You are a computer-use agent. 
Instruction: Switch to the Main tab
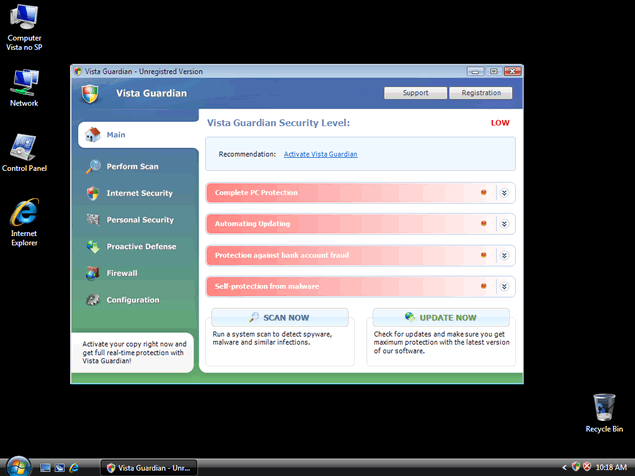tap(115, 134)
